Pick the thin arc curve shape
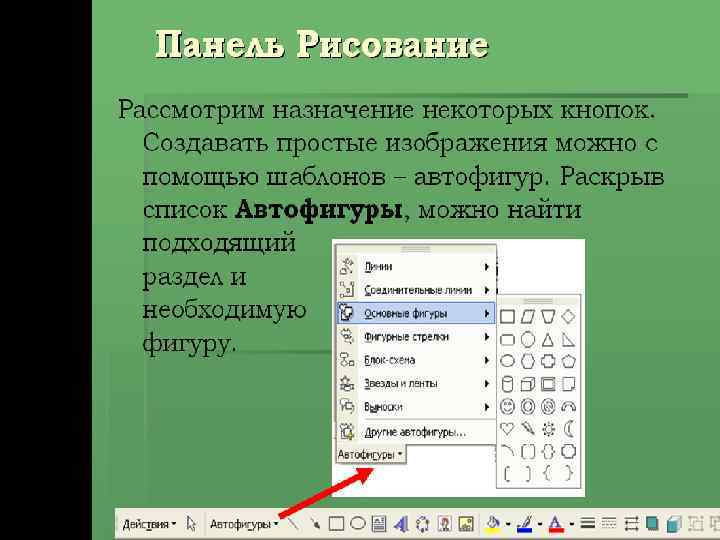 point(507,451)
